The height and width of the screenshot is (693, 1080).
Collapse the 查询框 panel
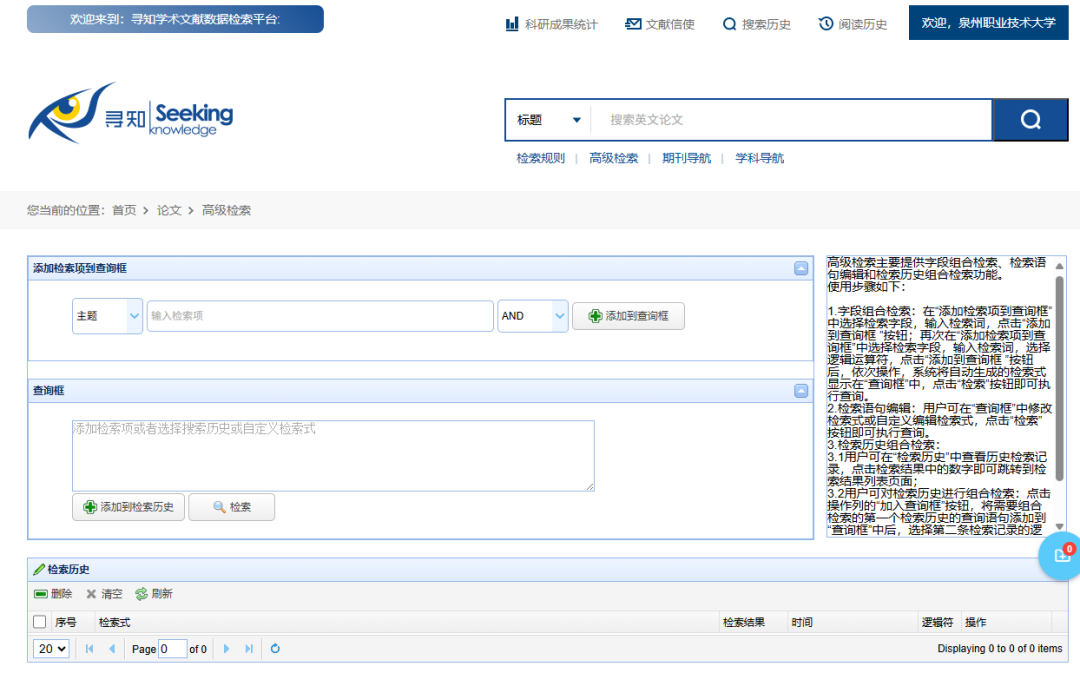pyautogui.click(x=801, y=391)
